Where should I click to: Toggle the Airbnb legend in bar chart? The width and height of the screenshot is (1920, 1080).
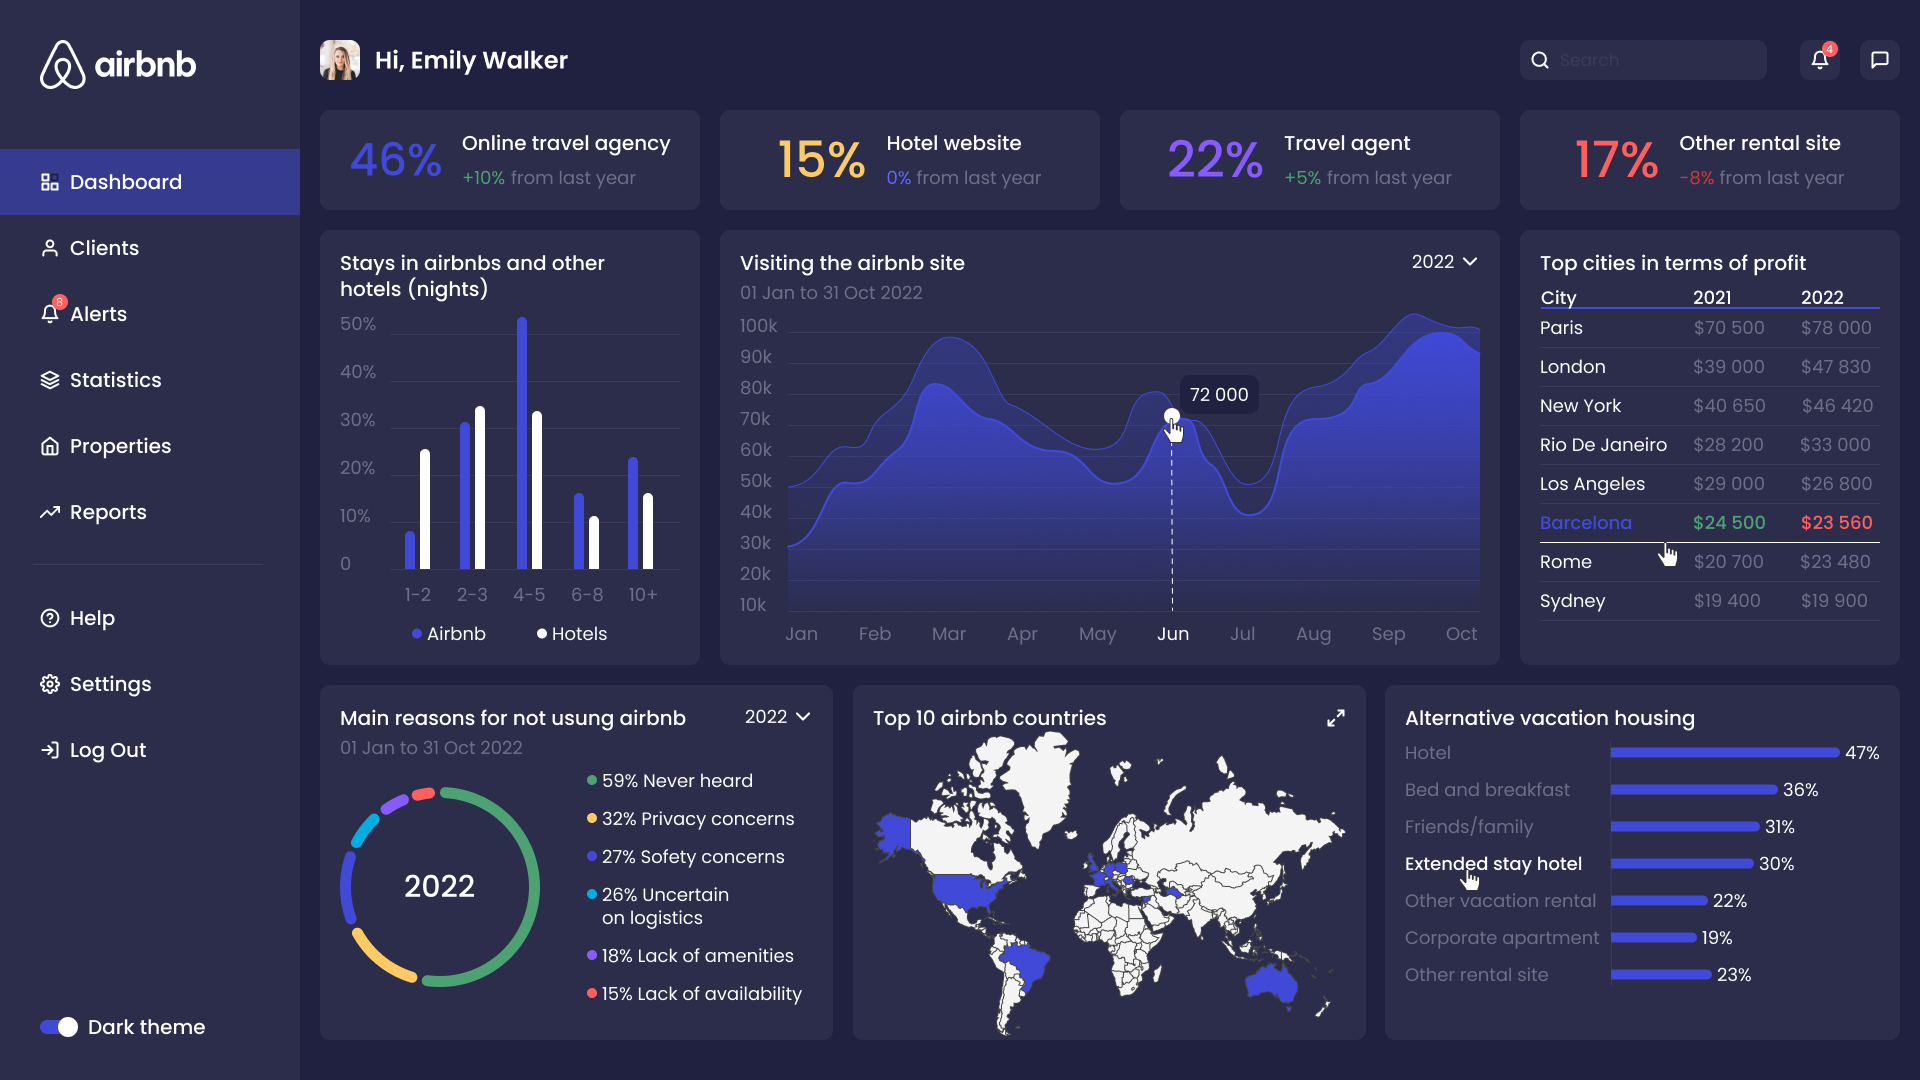click(449, 634)
